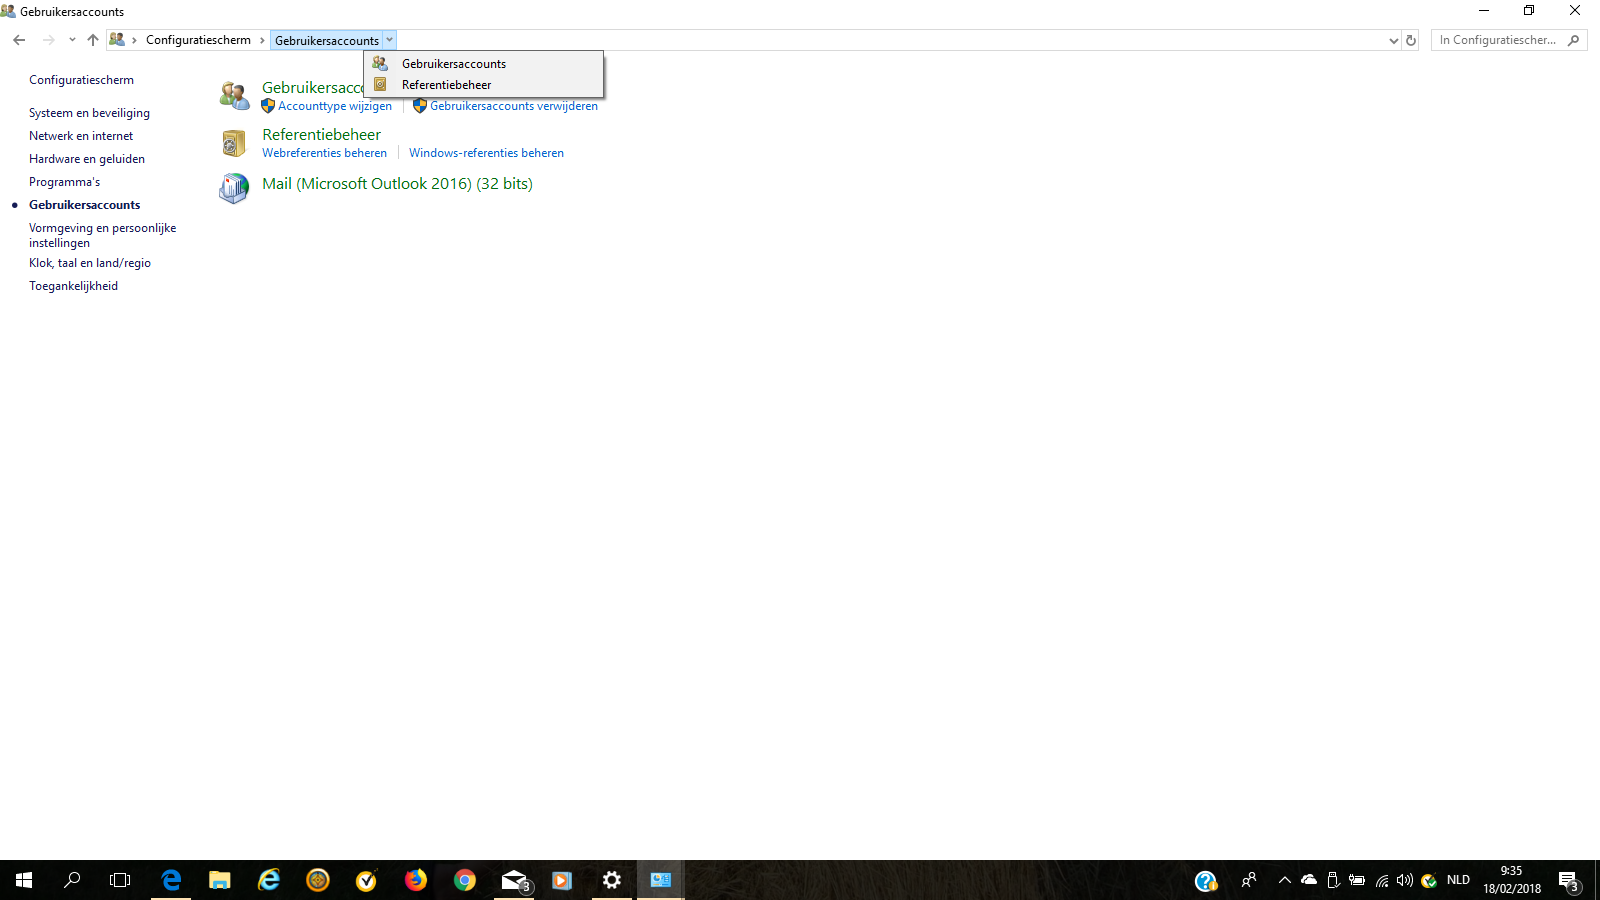Open Accounttype wijzigen
The height and width of the screenshot is (900, 1600).
click(x=335, y=106)
